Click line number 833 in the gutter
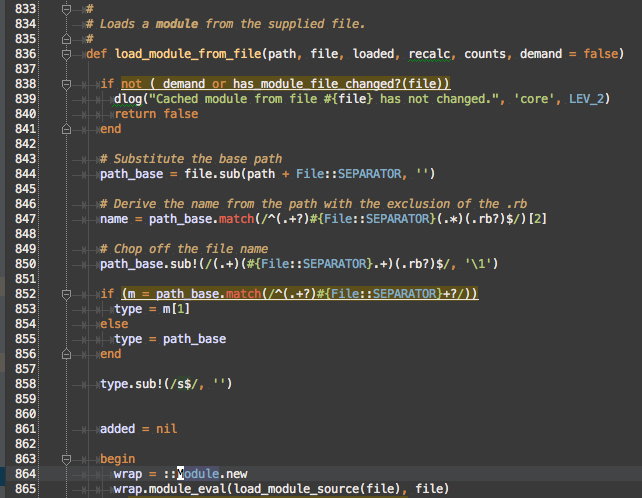This screenshot has height=498, width=642. click(x=25, y=9)
